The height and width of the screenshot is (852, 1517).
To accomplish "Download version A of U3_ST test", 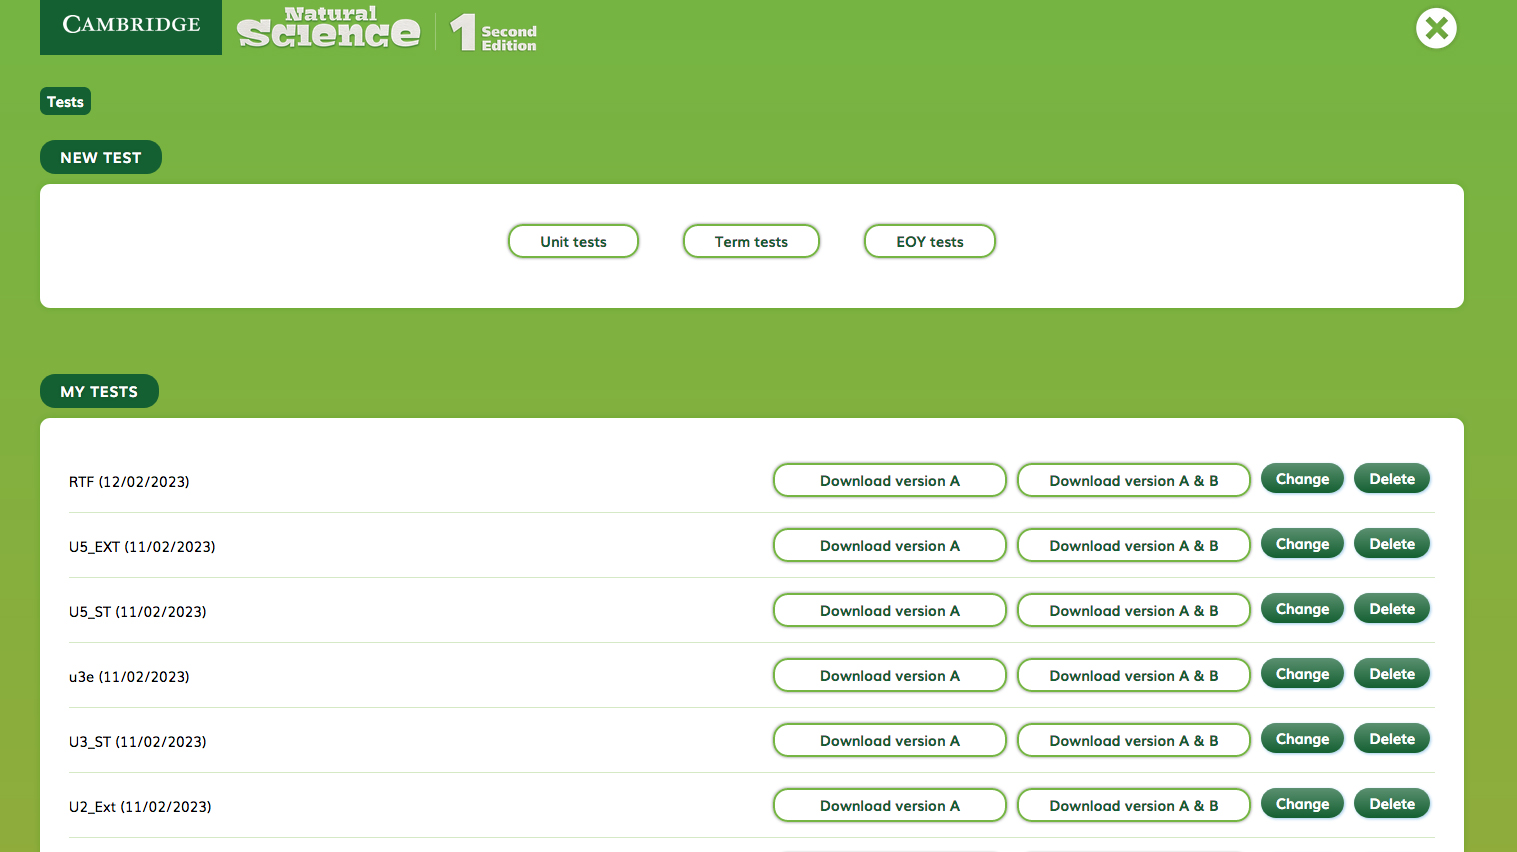I will pyautogui.click(x=890, y=740).
